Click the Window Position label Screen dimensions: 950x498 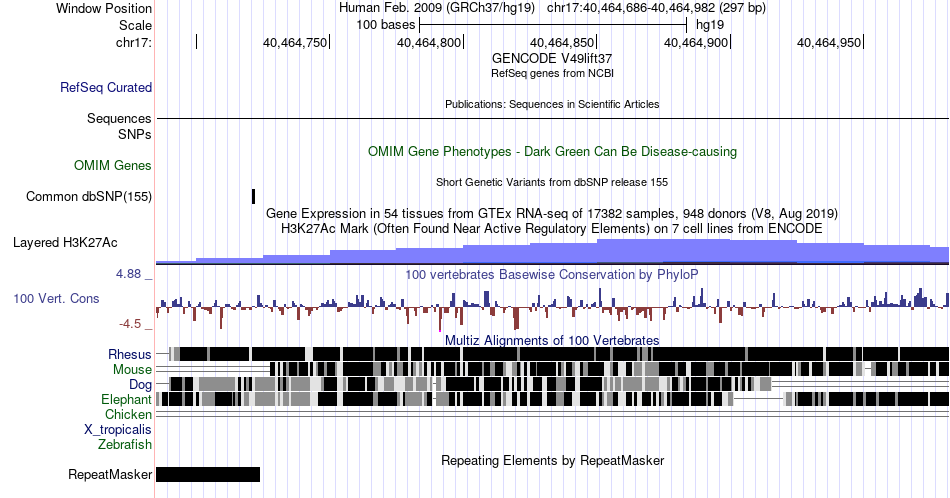[104, 8]
